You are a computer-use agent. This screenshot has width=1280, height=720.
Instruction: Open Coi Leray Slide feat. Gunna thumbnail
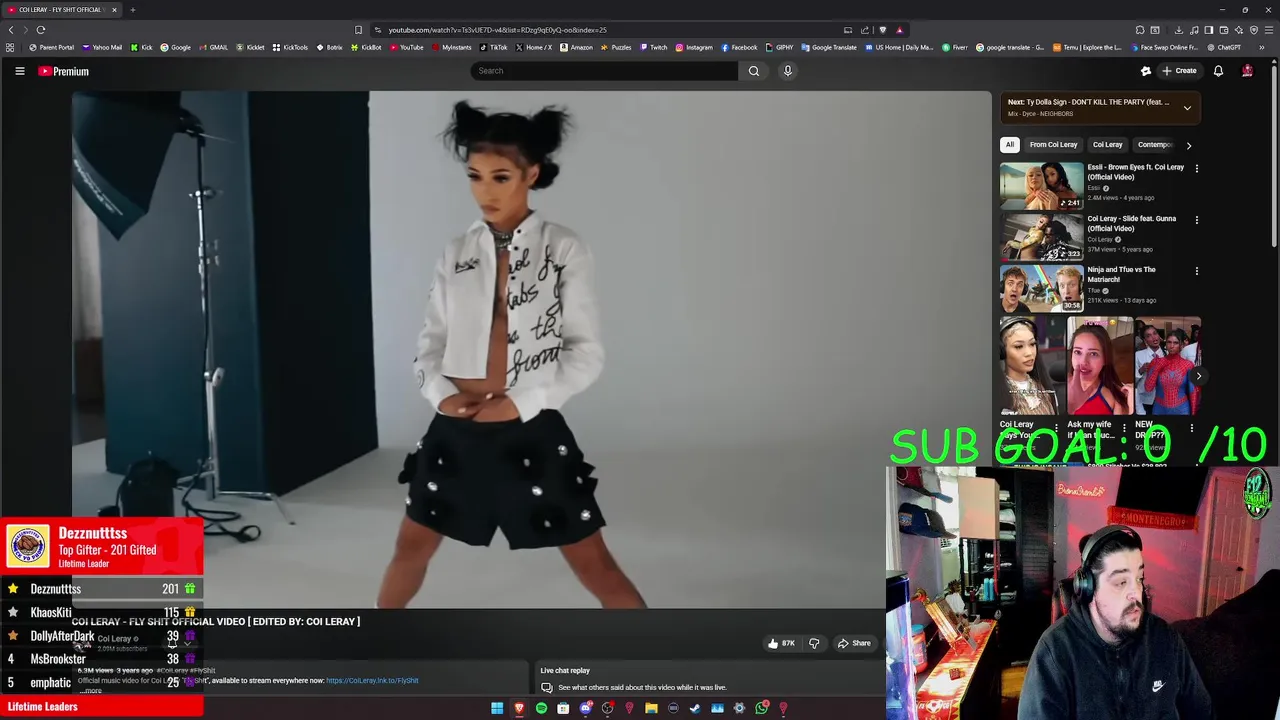click(1041, 236)
